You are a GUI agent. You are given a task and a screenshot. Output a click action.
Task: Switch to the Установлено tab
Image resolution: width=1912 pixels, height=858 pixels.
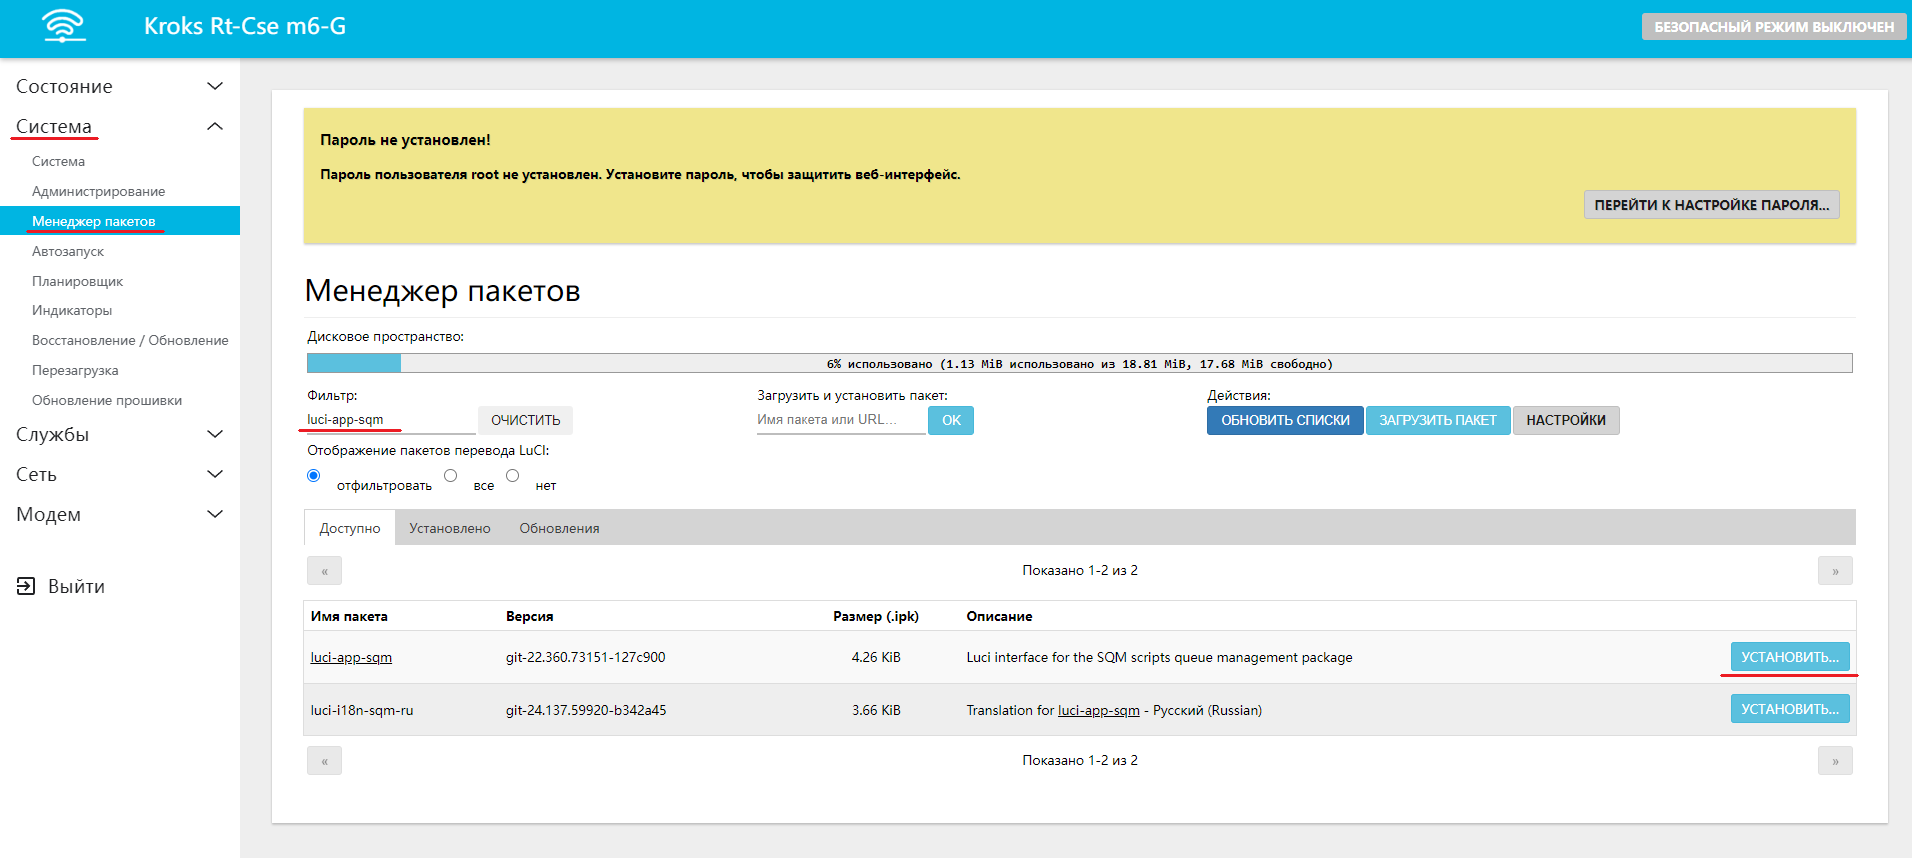(x=449, y=528)
